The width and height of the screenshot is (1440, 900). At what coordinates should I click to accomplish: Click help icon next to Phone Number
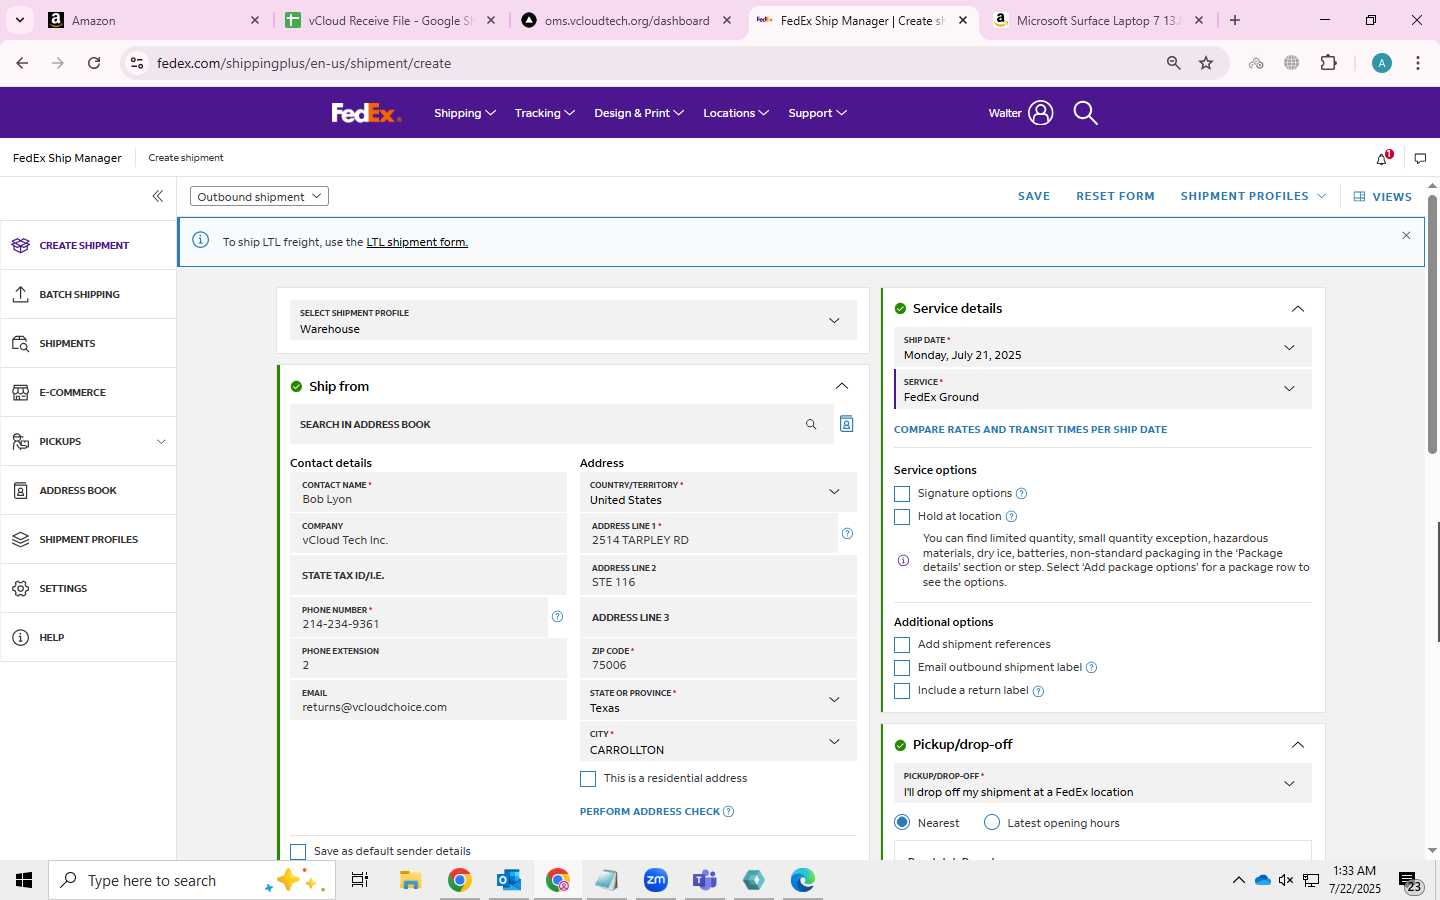[557, 616]
